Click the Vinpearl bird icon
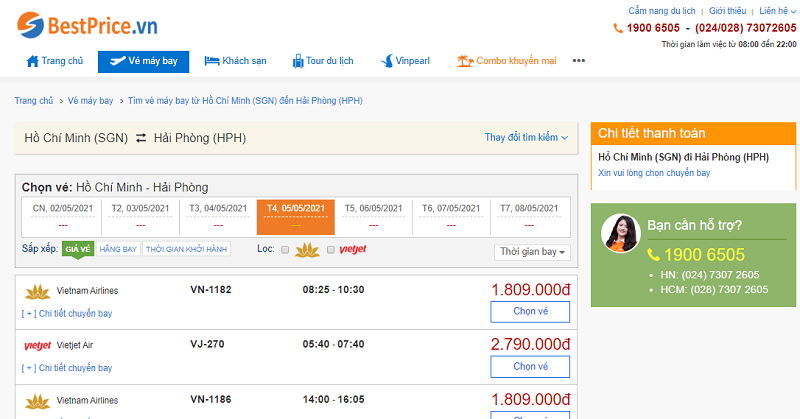The image size is (800, 419). point(387,61)
